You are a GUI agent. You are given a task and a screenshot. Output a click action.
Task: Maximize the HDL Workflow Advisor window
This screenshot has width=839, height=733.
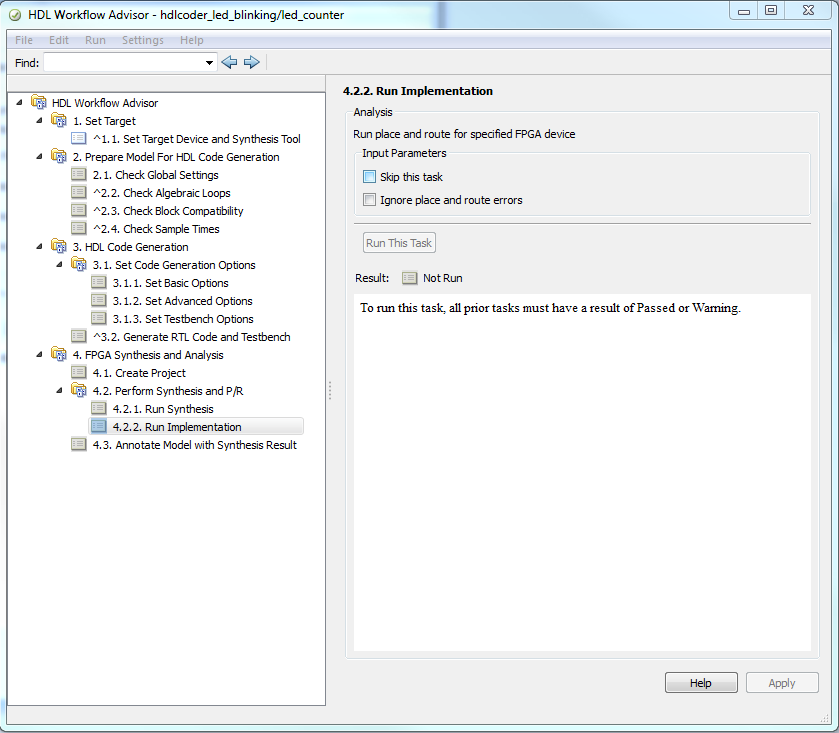point(771,10)
